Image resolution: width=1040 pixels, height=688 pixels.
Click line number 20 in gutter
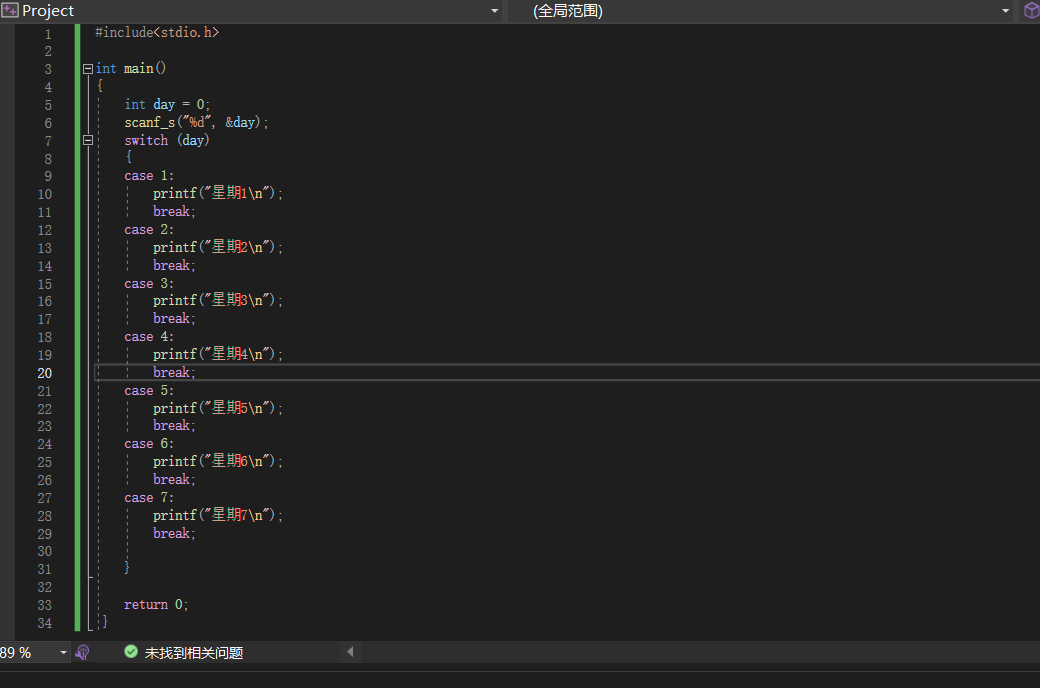pos(44,373)
